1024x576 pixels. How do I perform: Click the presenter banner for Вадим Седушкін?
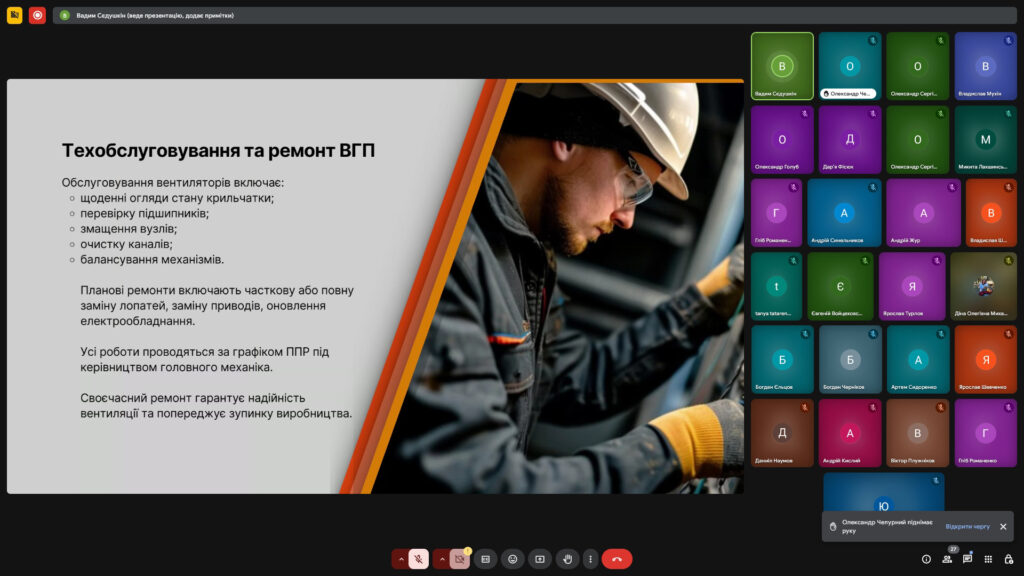click(536, 15)
